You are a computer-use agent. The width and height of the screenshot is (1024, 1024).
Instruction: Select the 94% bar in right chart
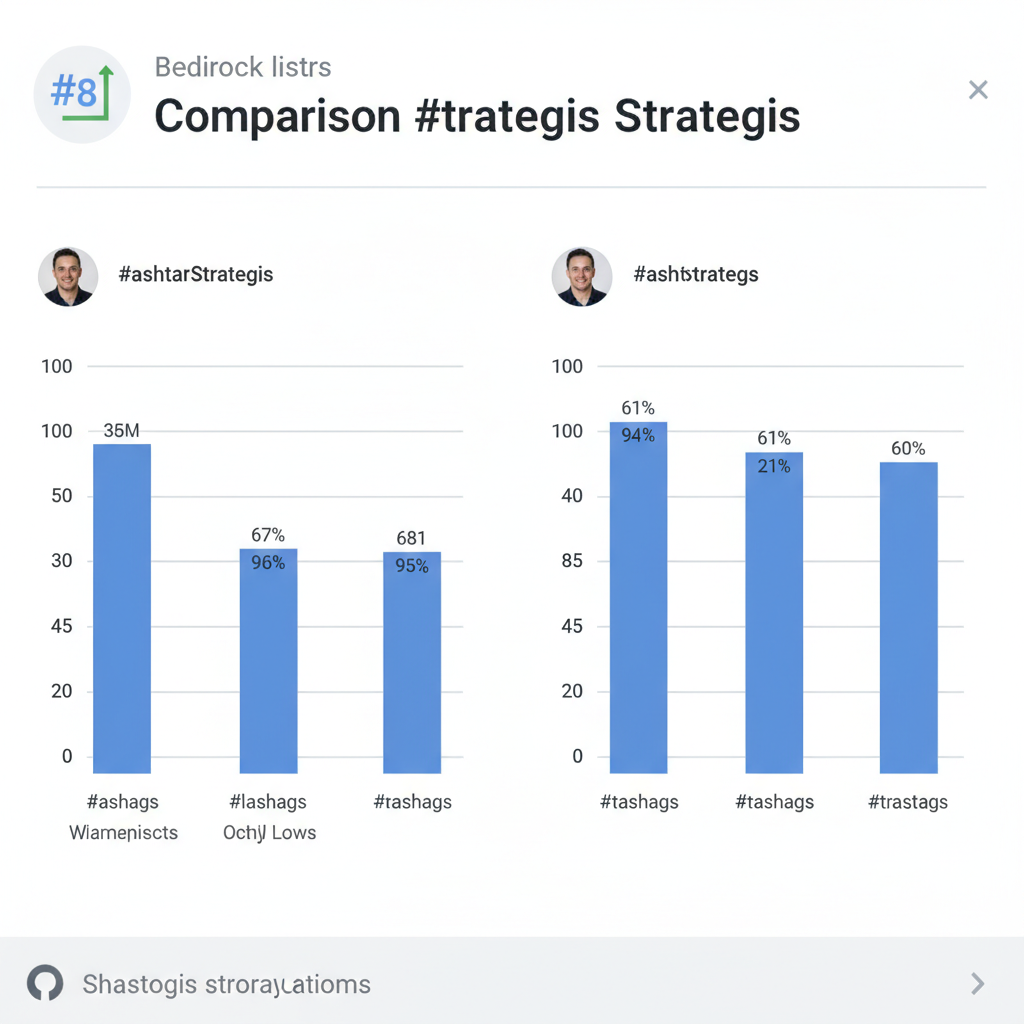point(638,597)
